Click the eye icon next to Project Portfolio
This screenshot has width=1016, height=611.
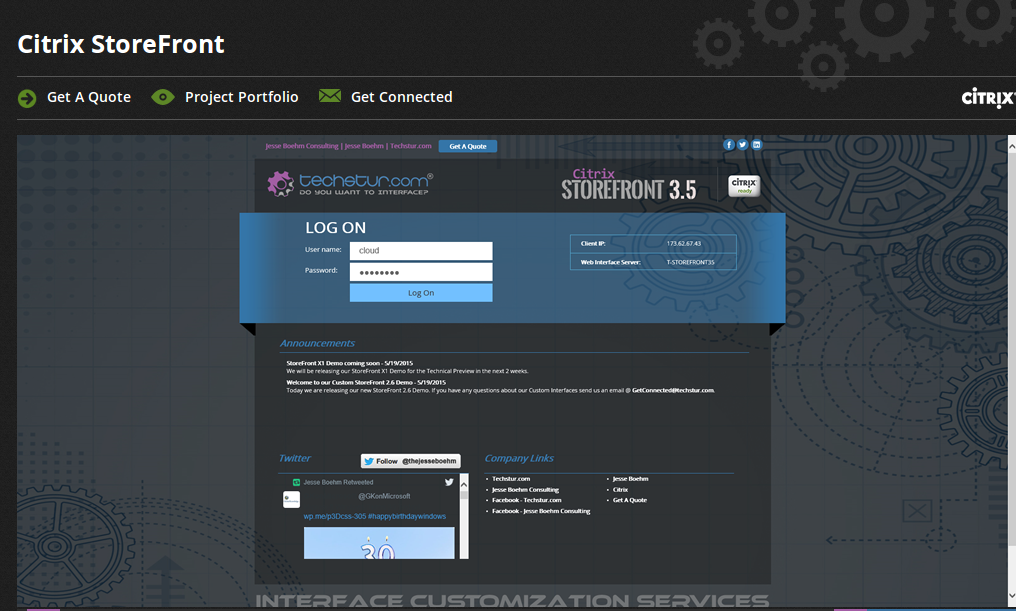coord(162,97)
